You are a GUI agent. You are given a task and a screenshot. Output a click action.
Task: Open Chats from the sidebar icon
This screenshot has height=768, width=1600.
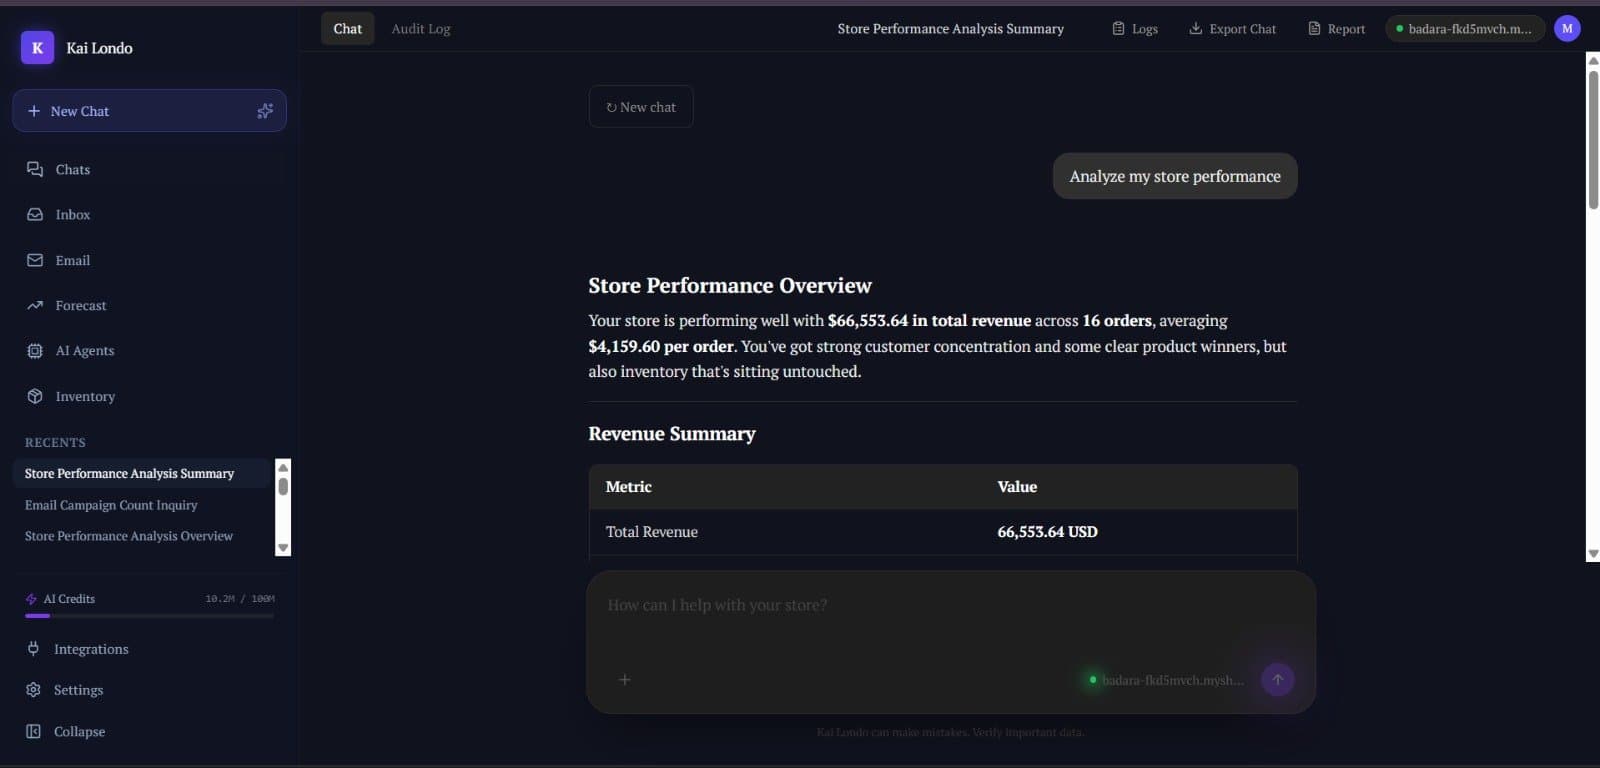[x=35, y=169]
